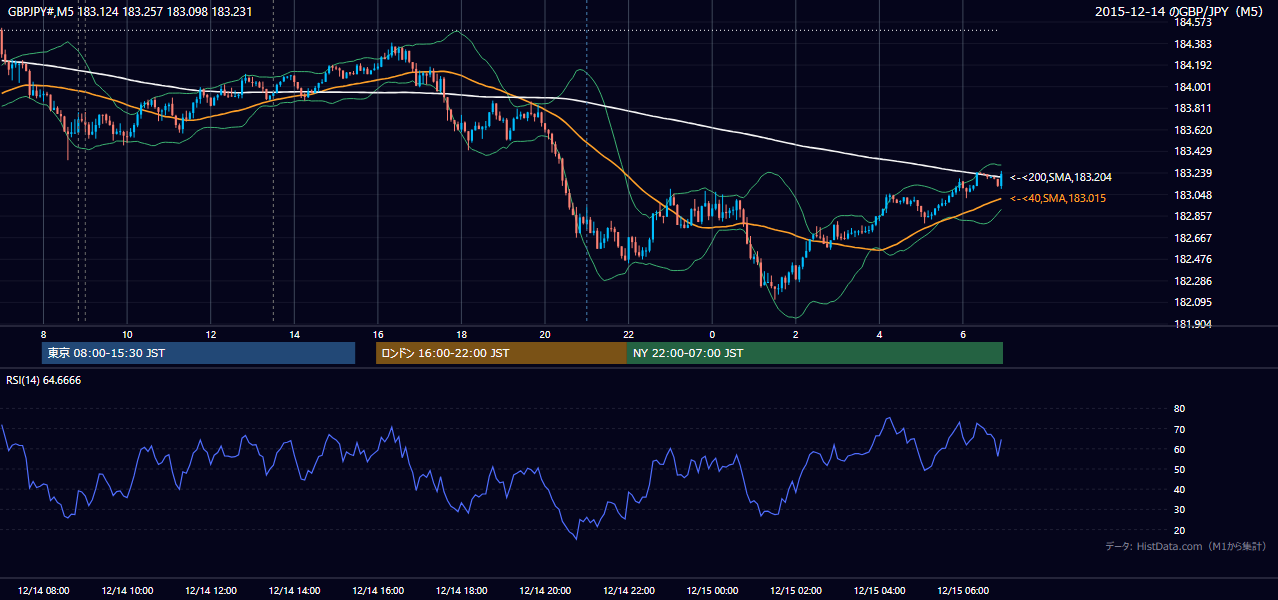Click the 12/15 02:00 time axis label
This screenshot has height=600, width=1278.
coord(796,591)
